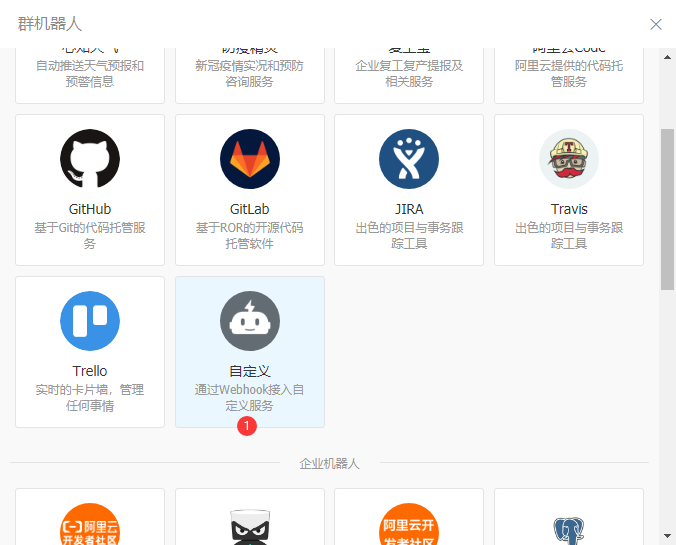Image resolution: width=676 pixels, height=545 pixels.
Task: Click the JIRA card title
Action: coord(409,209)
